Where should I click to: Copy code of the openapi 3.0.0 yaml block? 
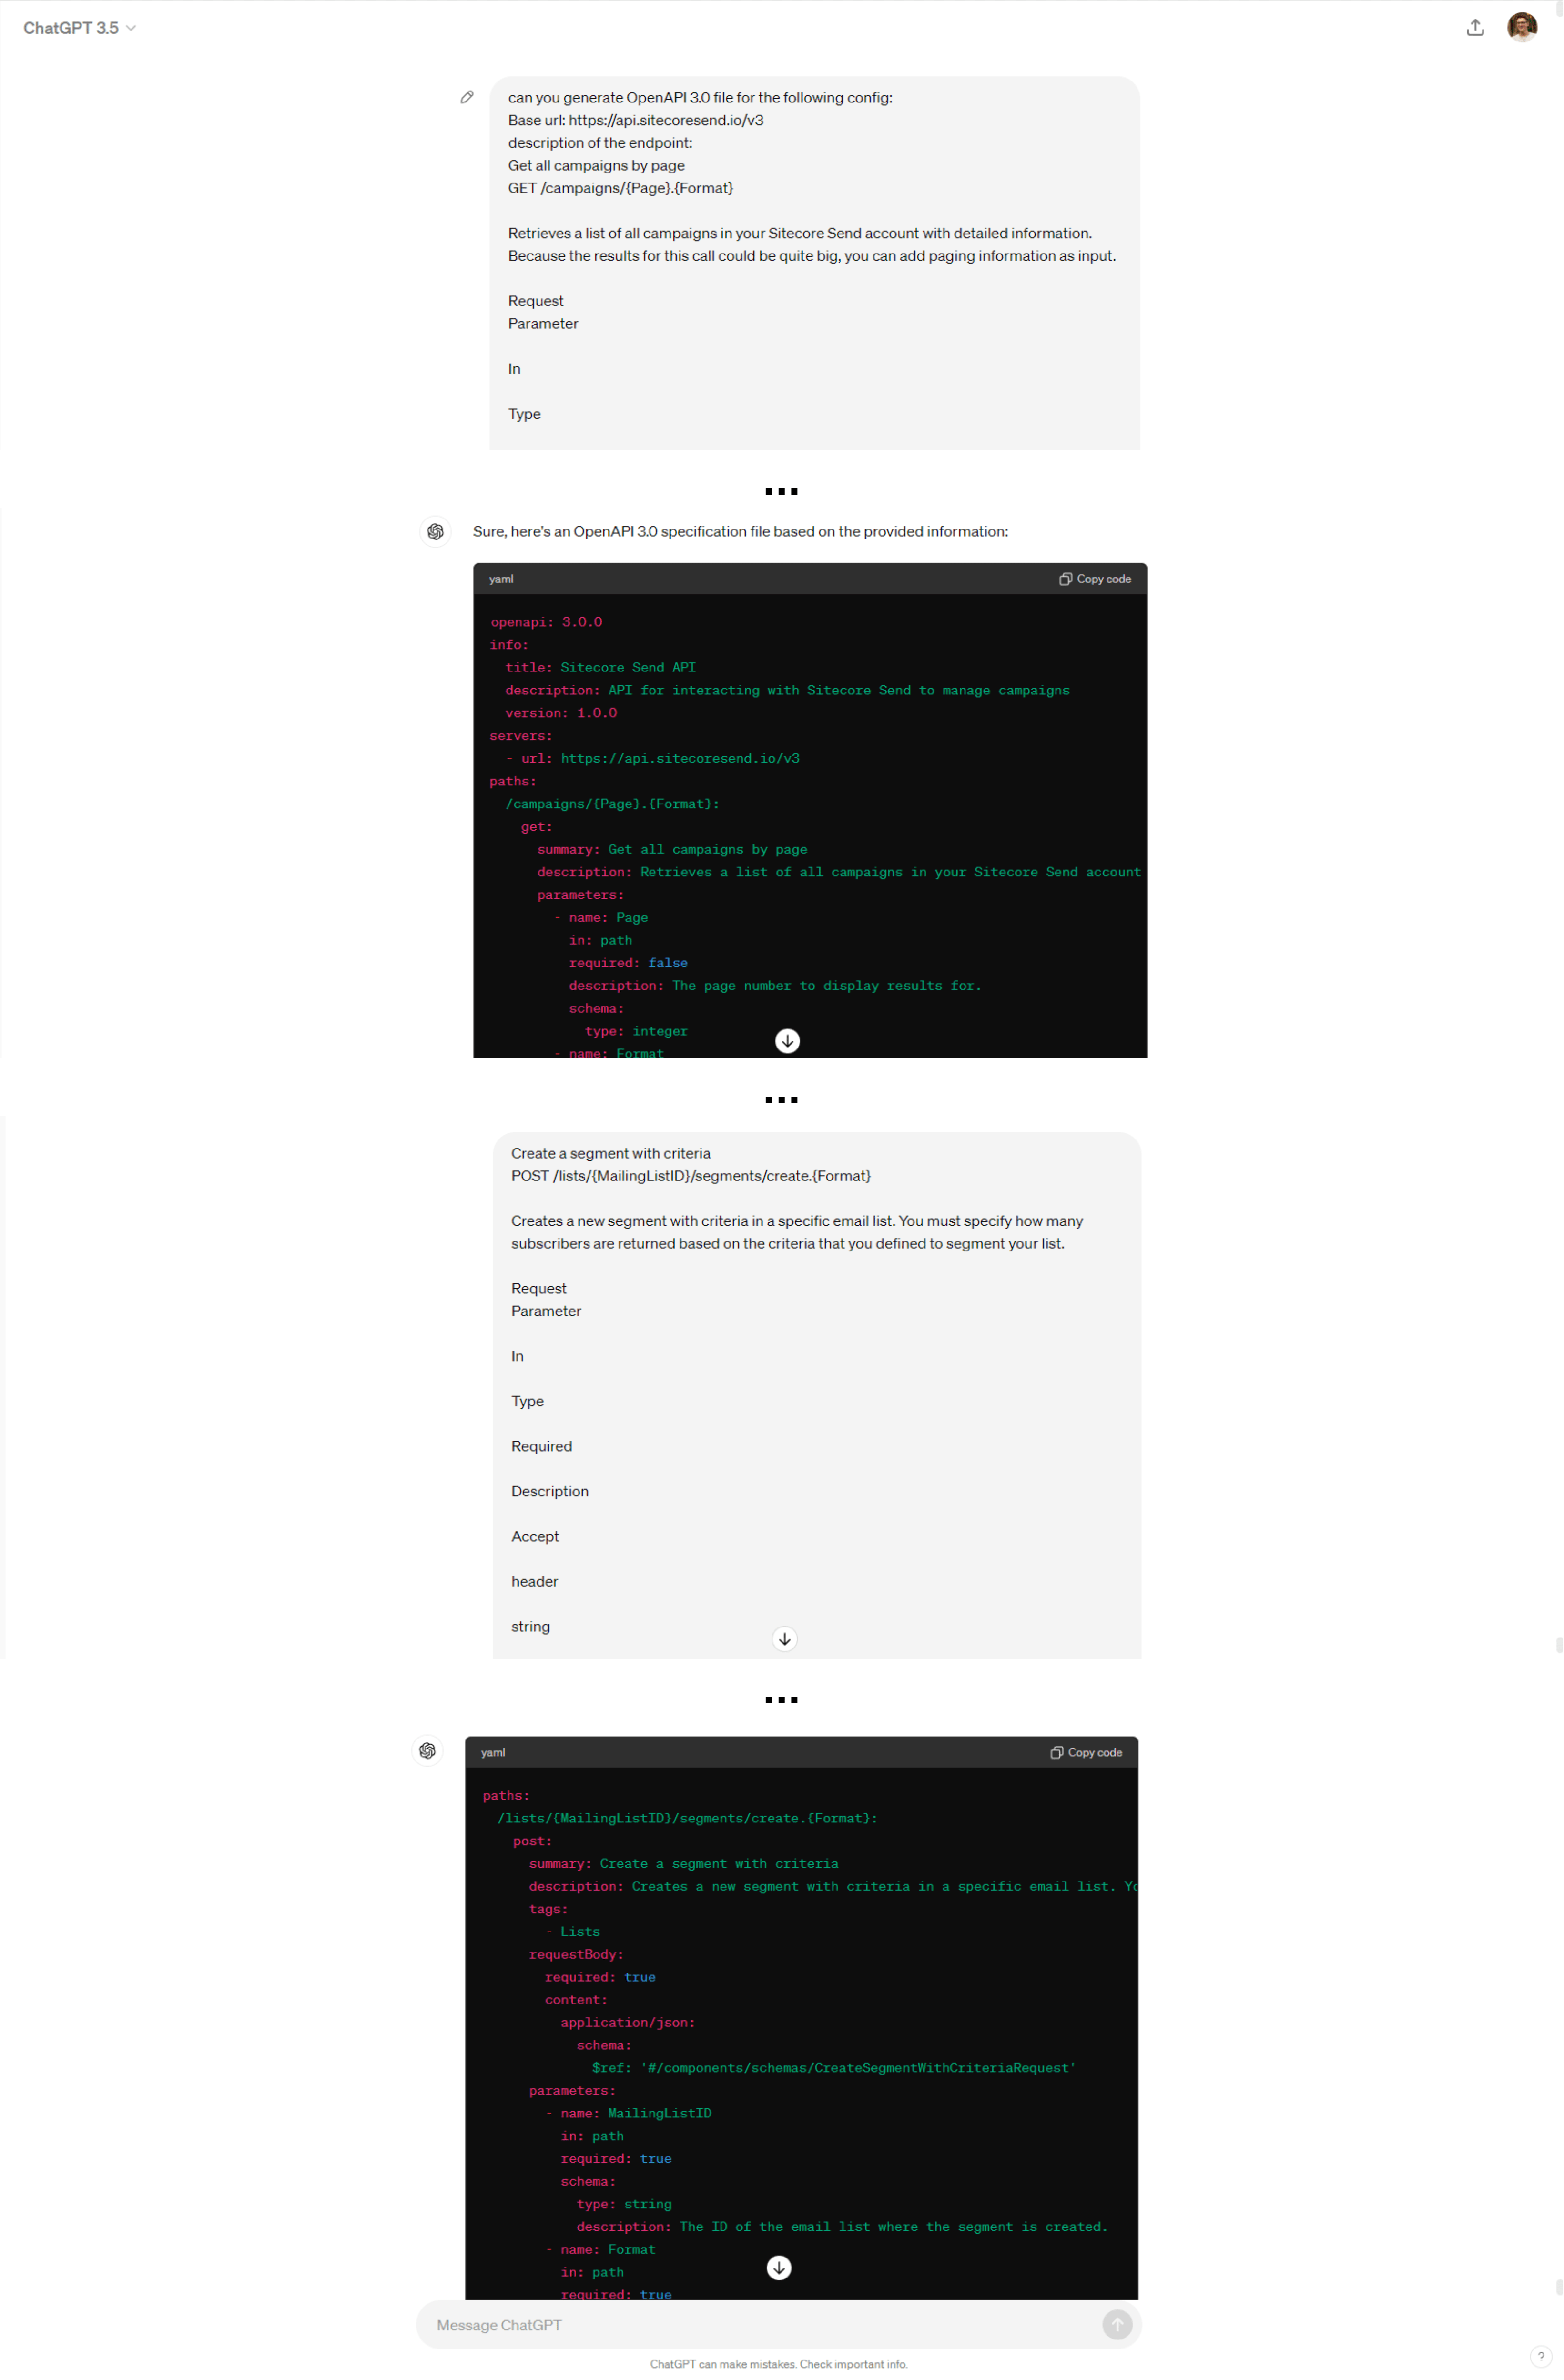click(x=1095, y=579)
